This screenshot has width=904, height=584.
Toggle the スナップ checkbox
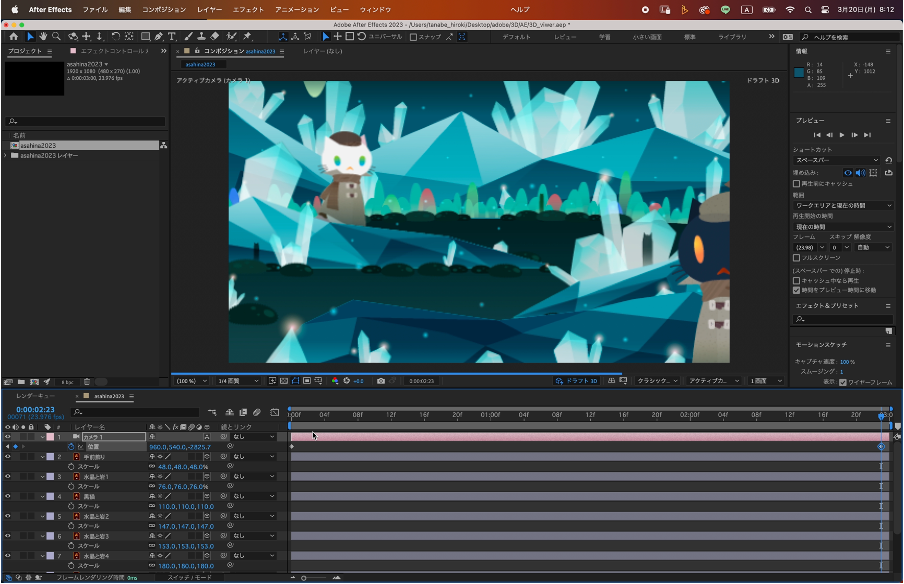(413, 37)
